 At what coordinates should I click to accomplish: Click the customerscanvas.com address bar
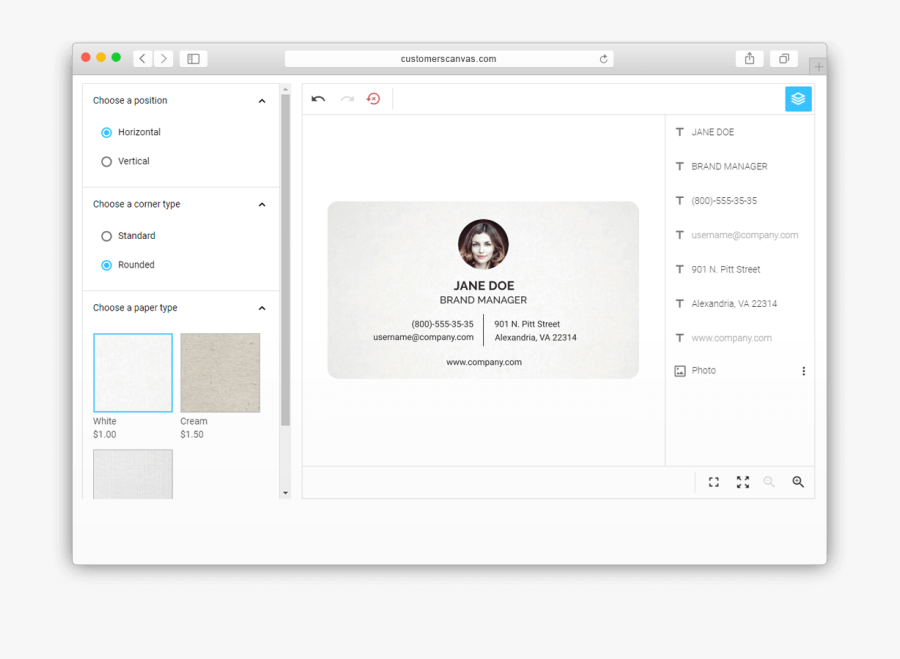click(x=449, y=59)
